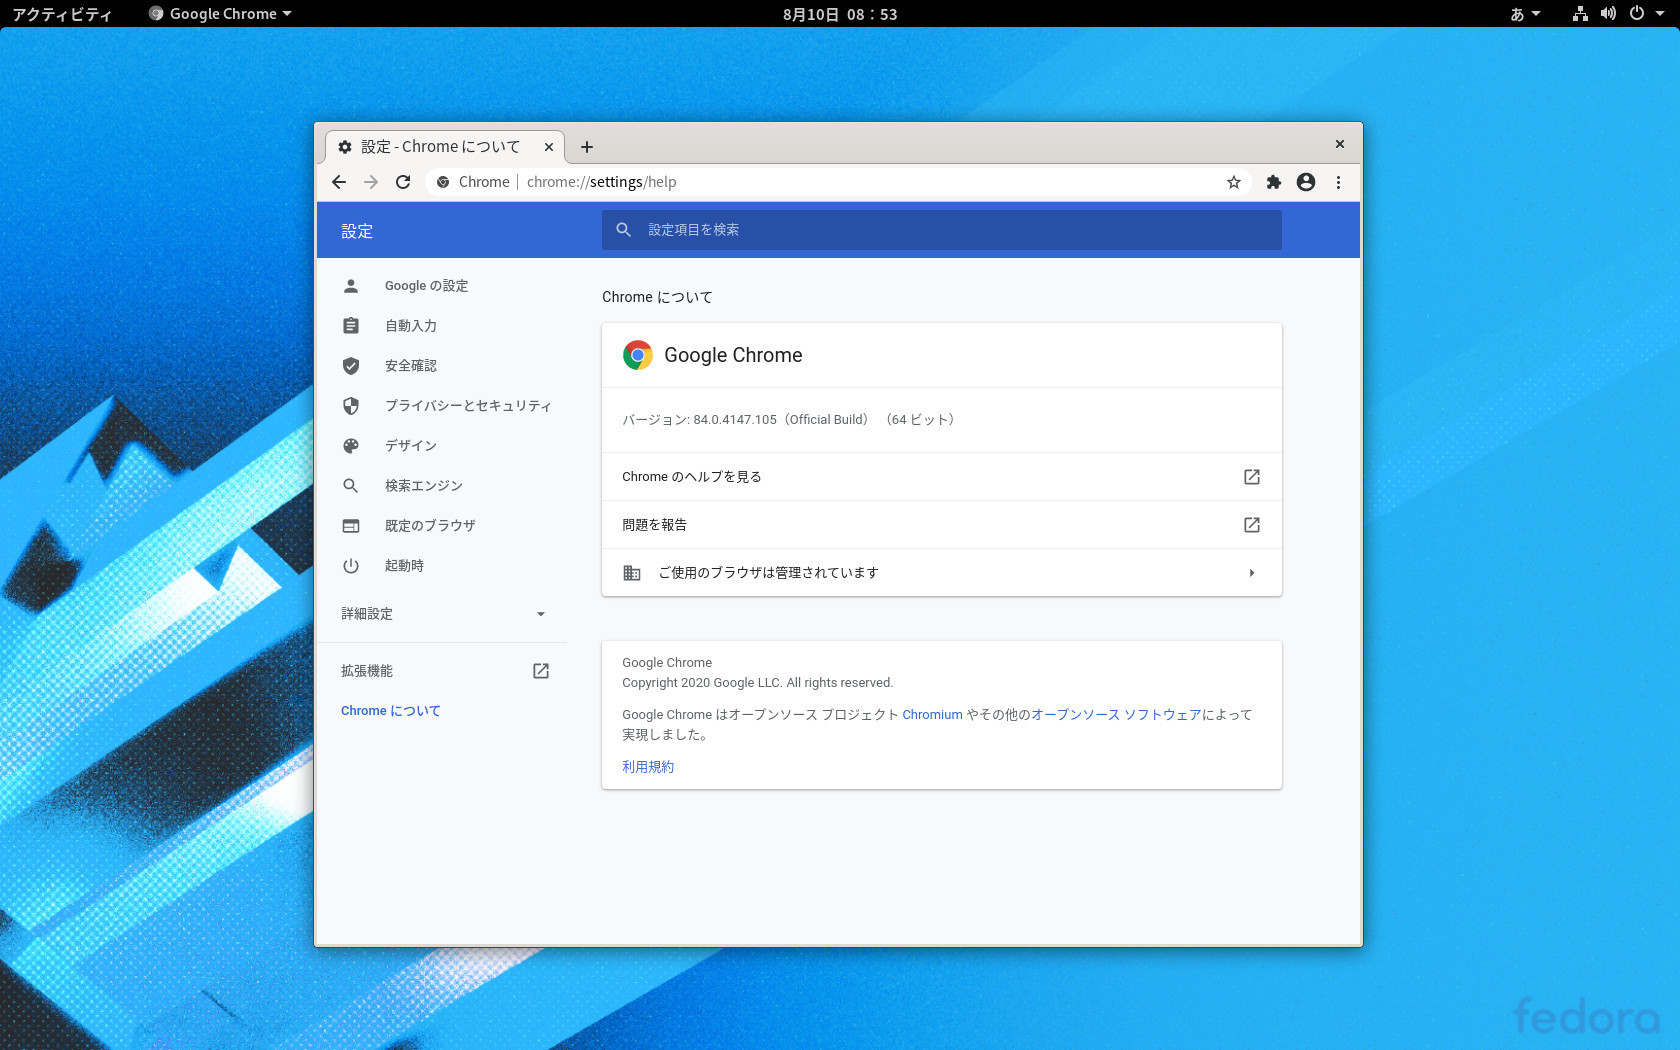Open the input method あ dropdown

pos(1525,14)
